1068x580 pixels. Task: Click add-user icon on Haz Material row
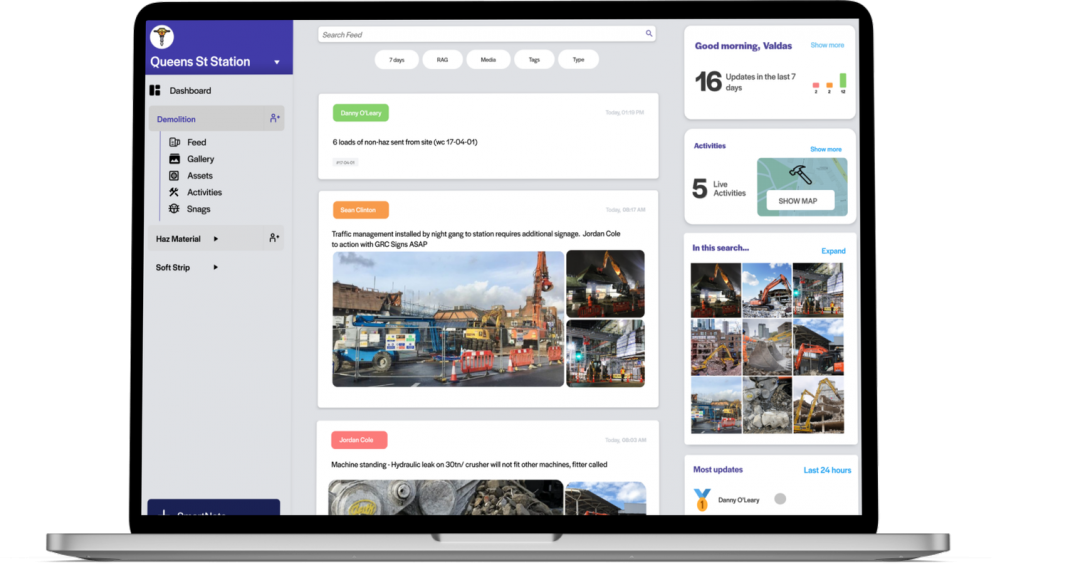[274, 239]
